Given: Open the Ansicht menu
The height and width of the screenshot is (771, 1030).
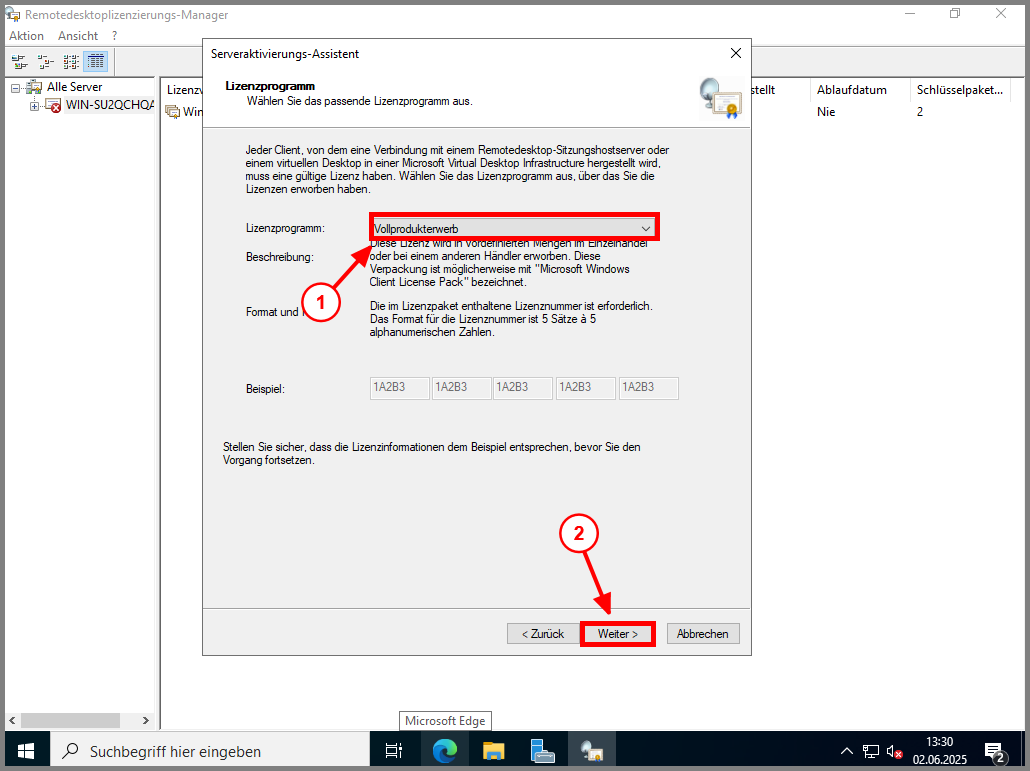Looking at the screenshot, I should coord(78,36).
